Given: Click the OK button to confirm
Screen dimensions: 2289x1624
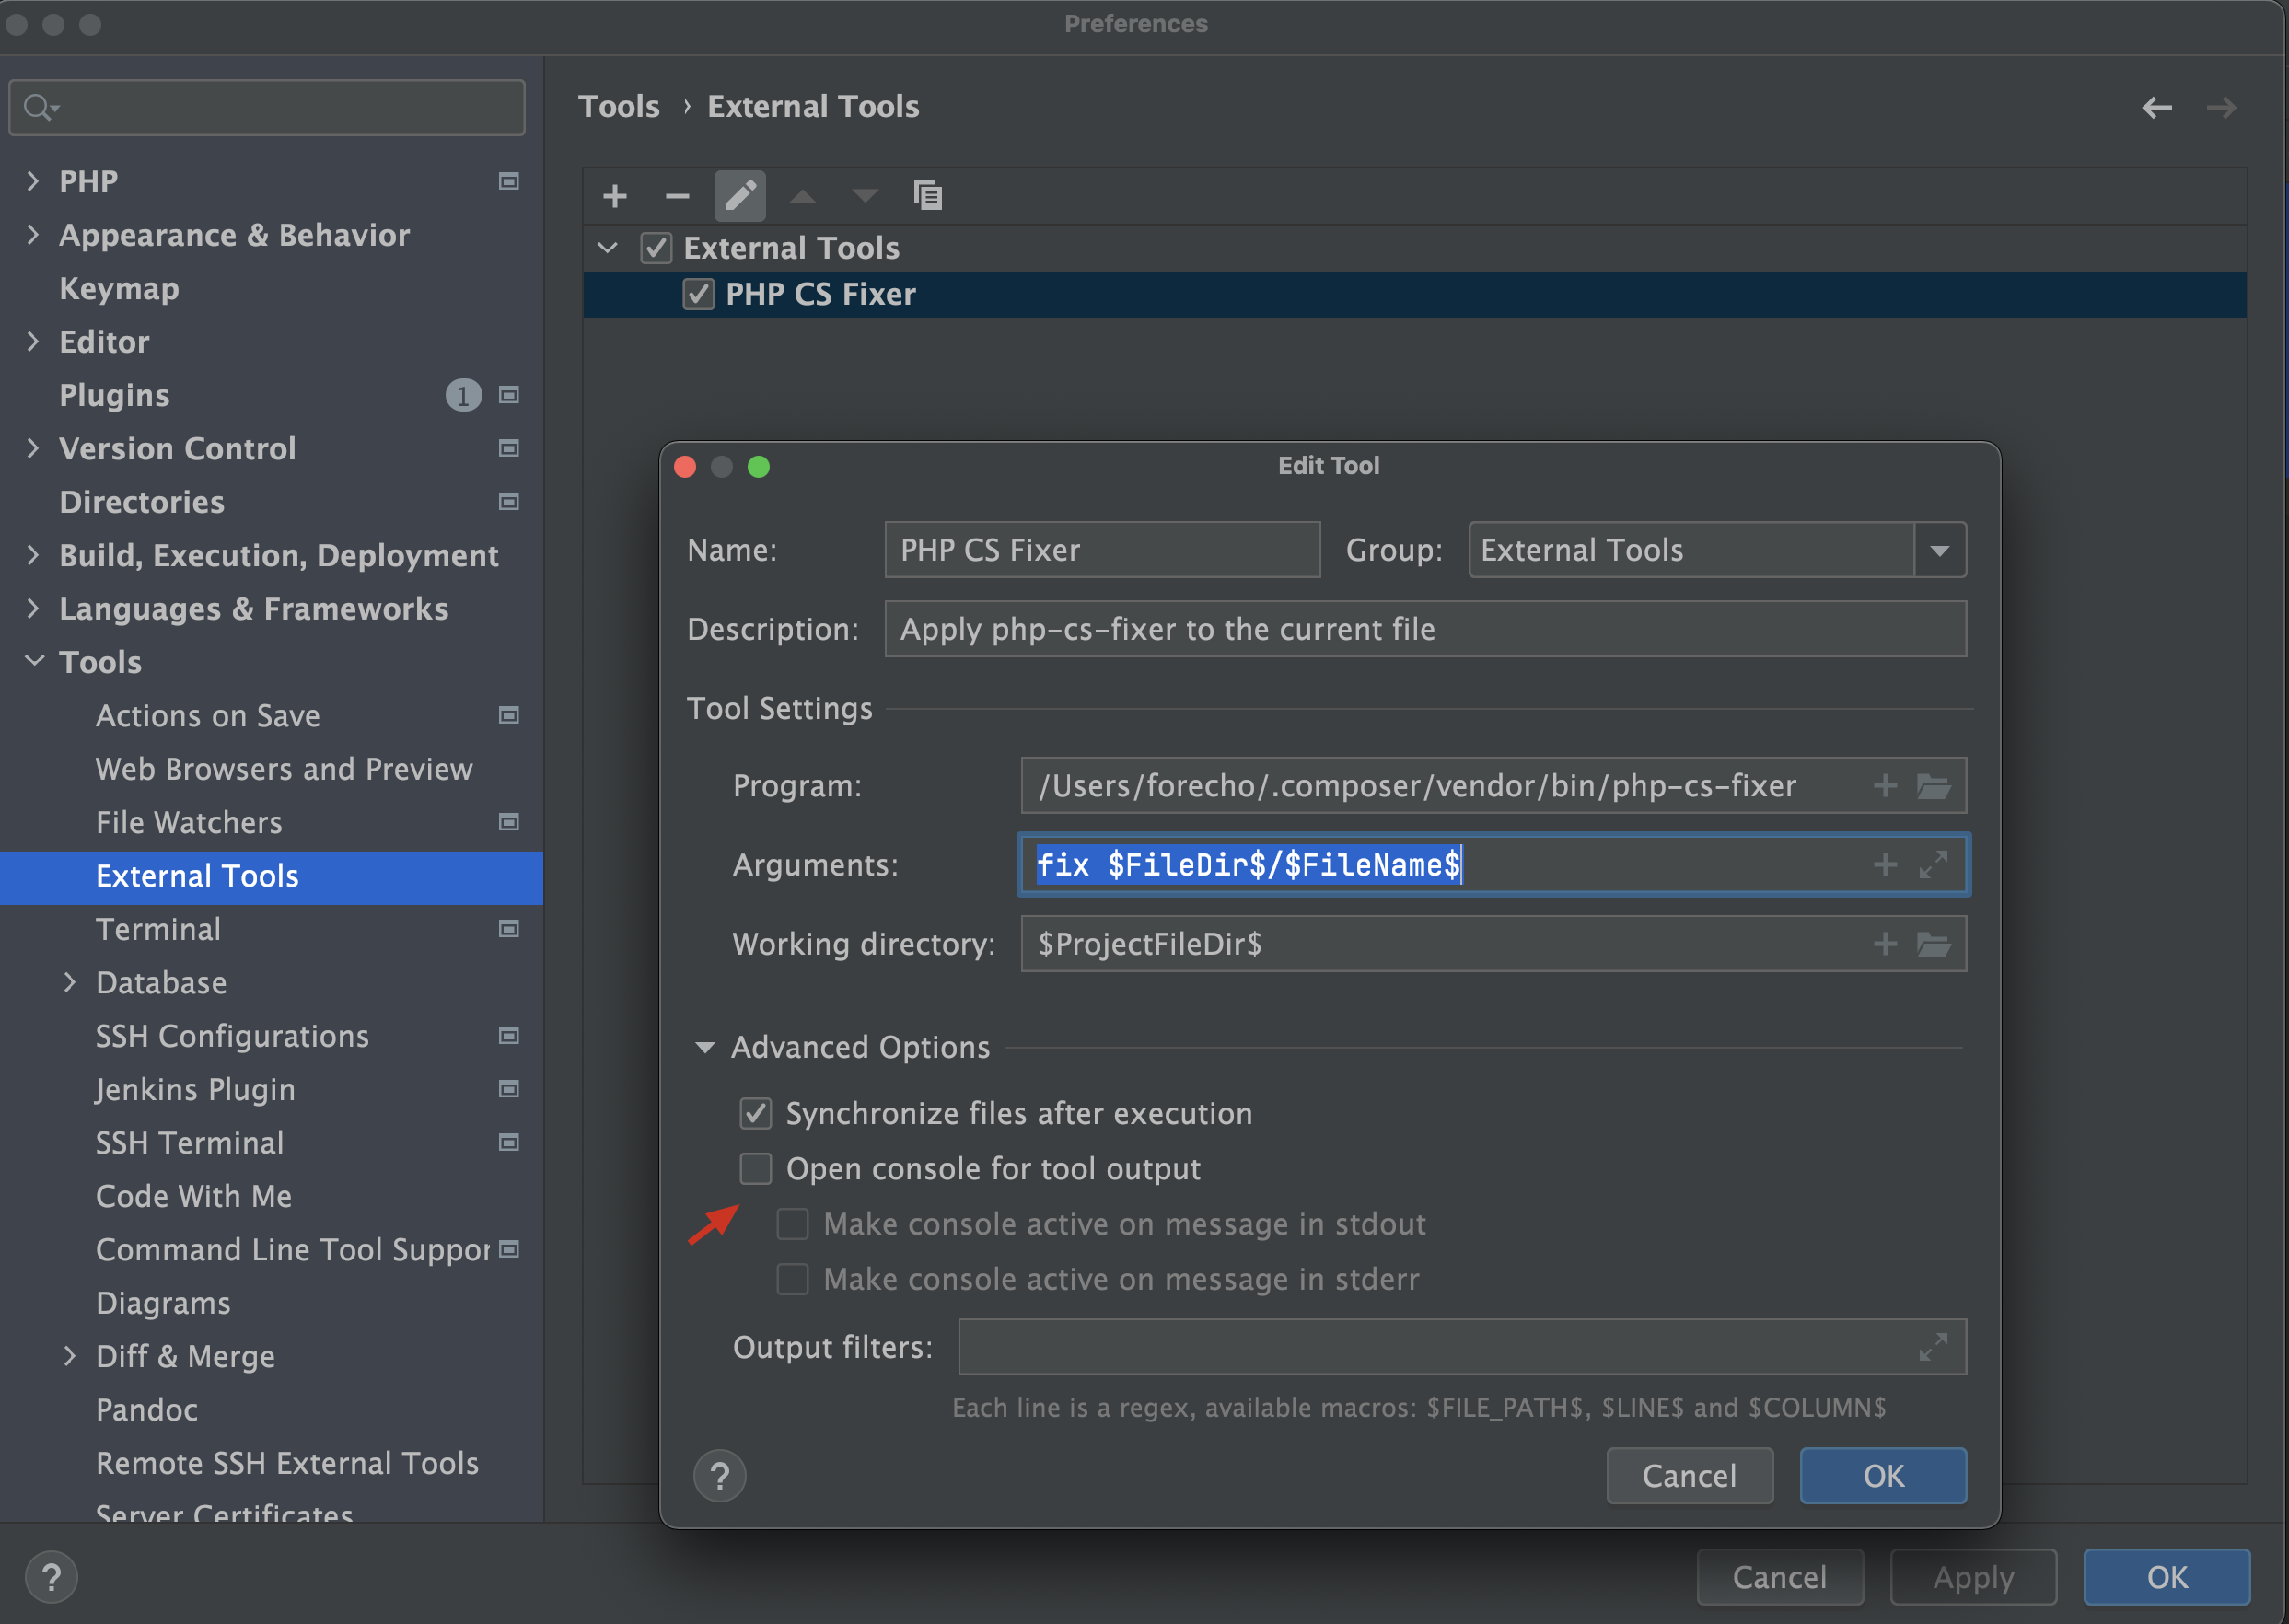Looking at the screenshot, I should [1883, 1473].
